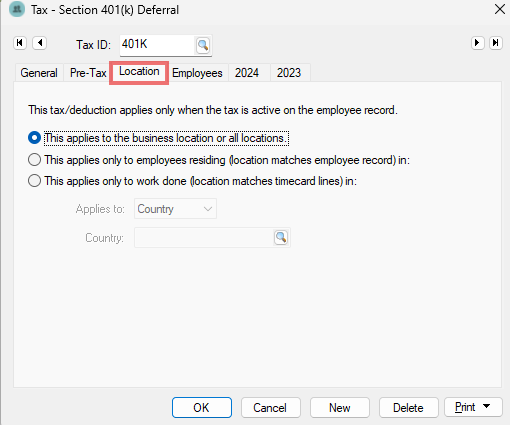Switch to the Pre-Tax tab
The width and height of the screenshot is (510, 425).
88,73
